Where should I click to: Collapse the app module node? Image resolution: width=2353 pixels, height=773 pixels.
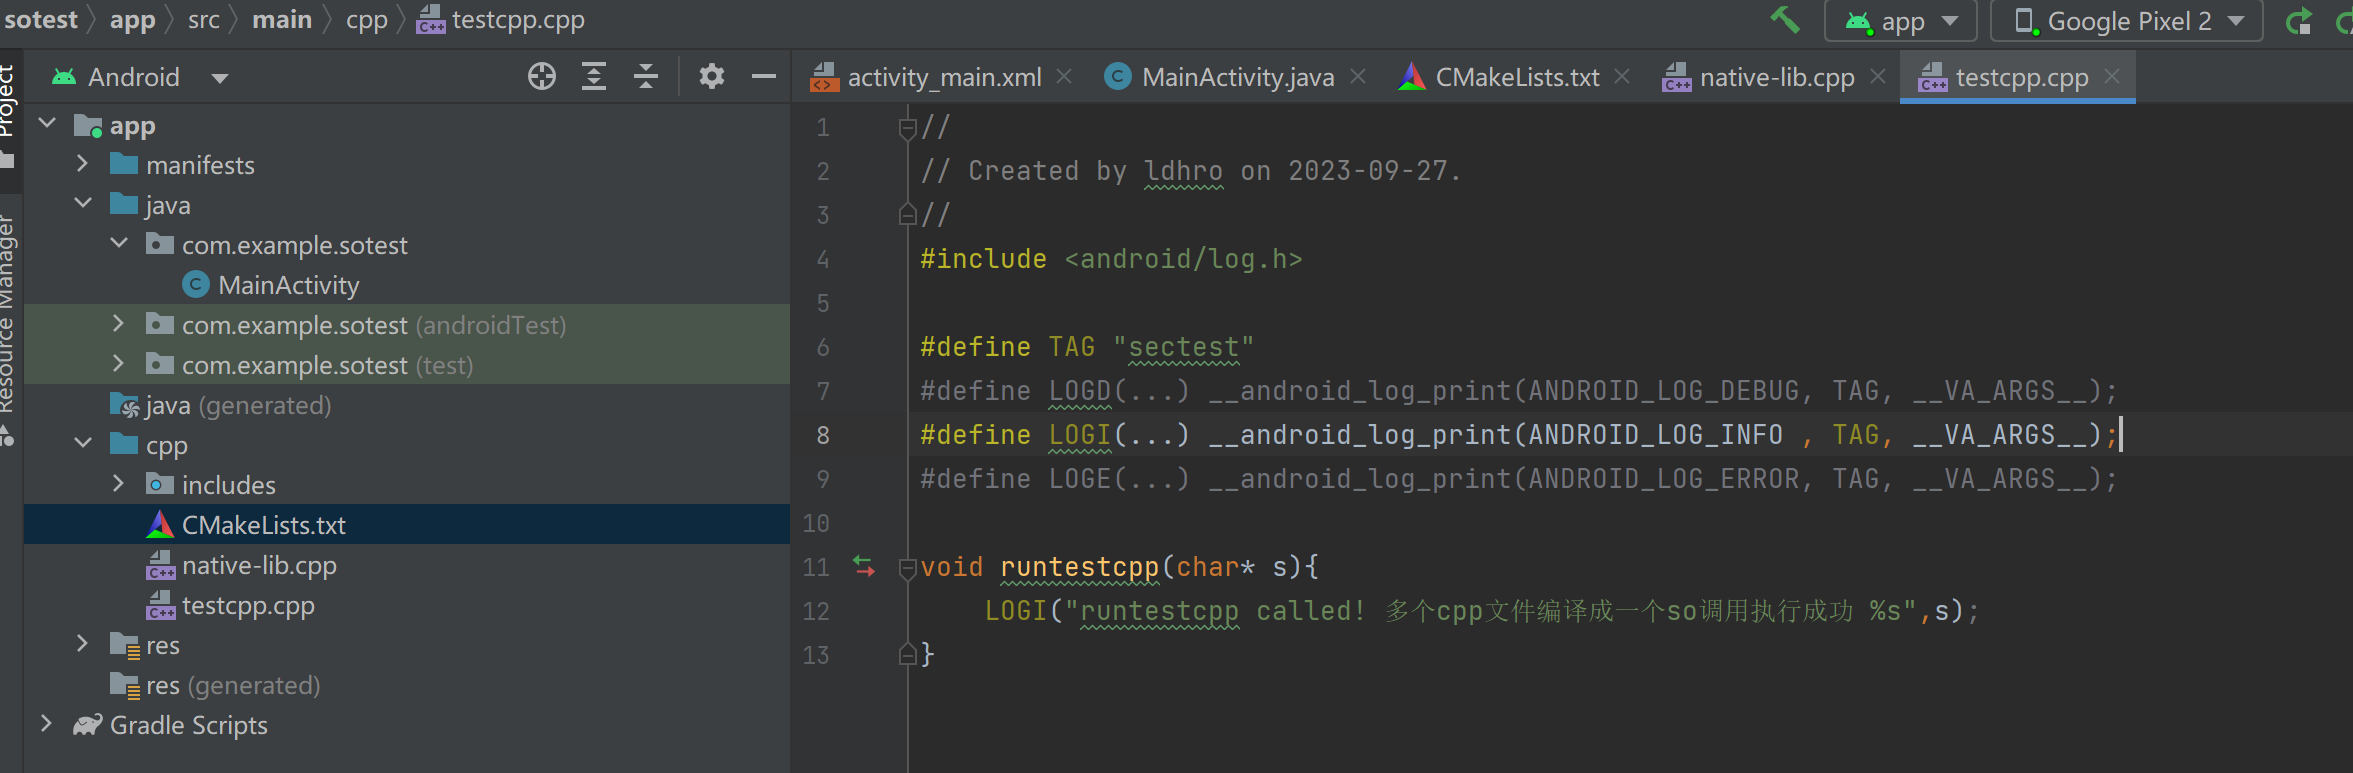[46, 124]
